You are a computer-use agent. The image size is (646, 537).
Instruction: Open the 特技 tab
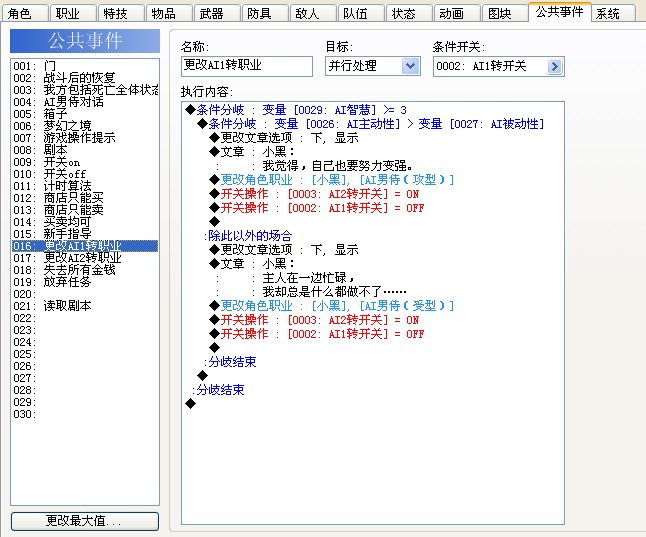[121, 13]
